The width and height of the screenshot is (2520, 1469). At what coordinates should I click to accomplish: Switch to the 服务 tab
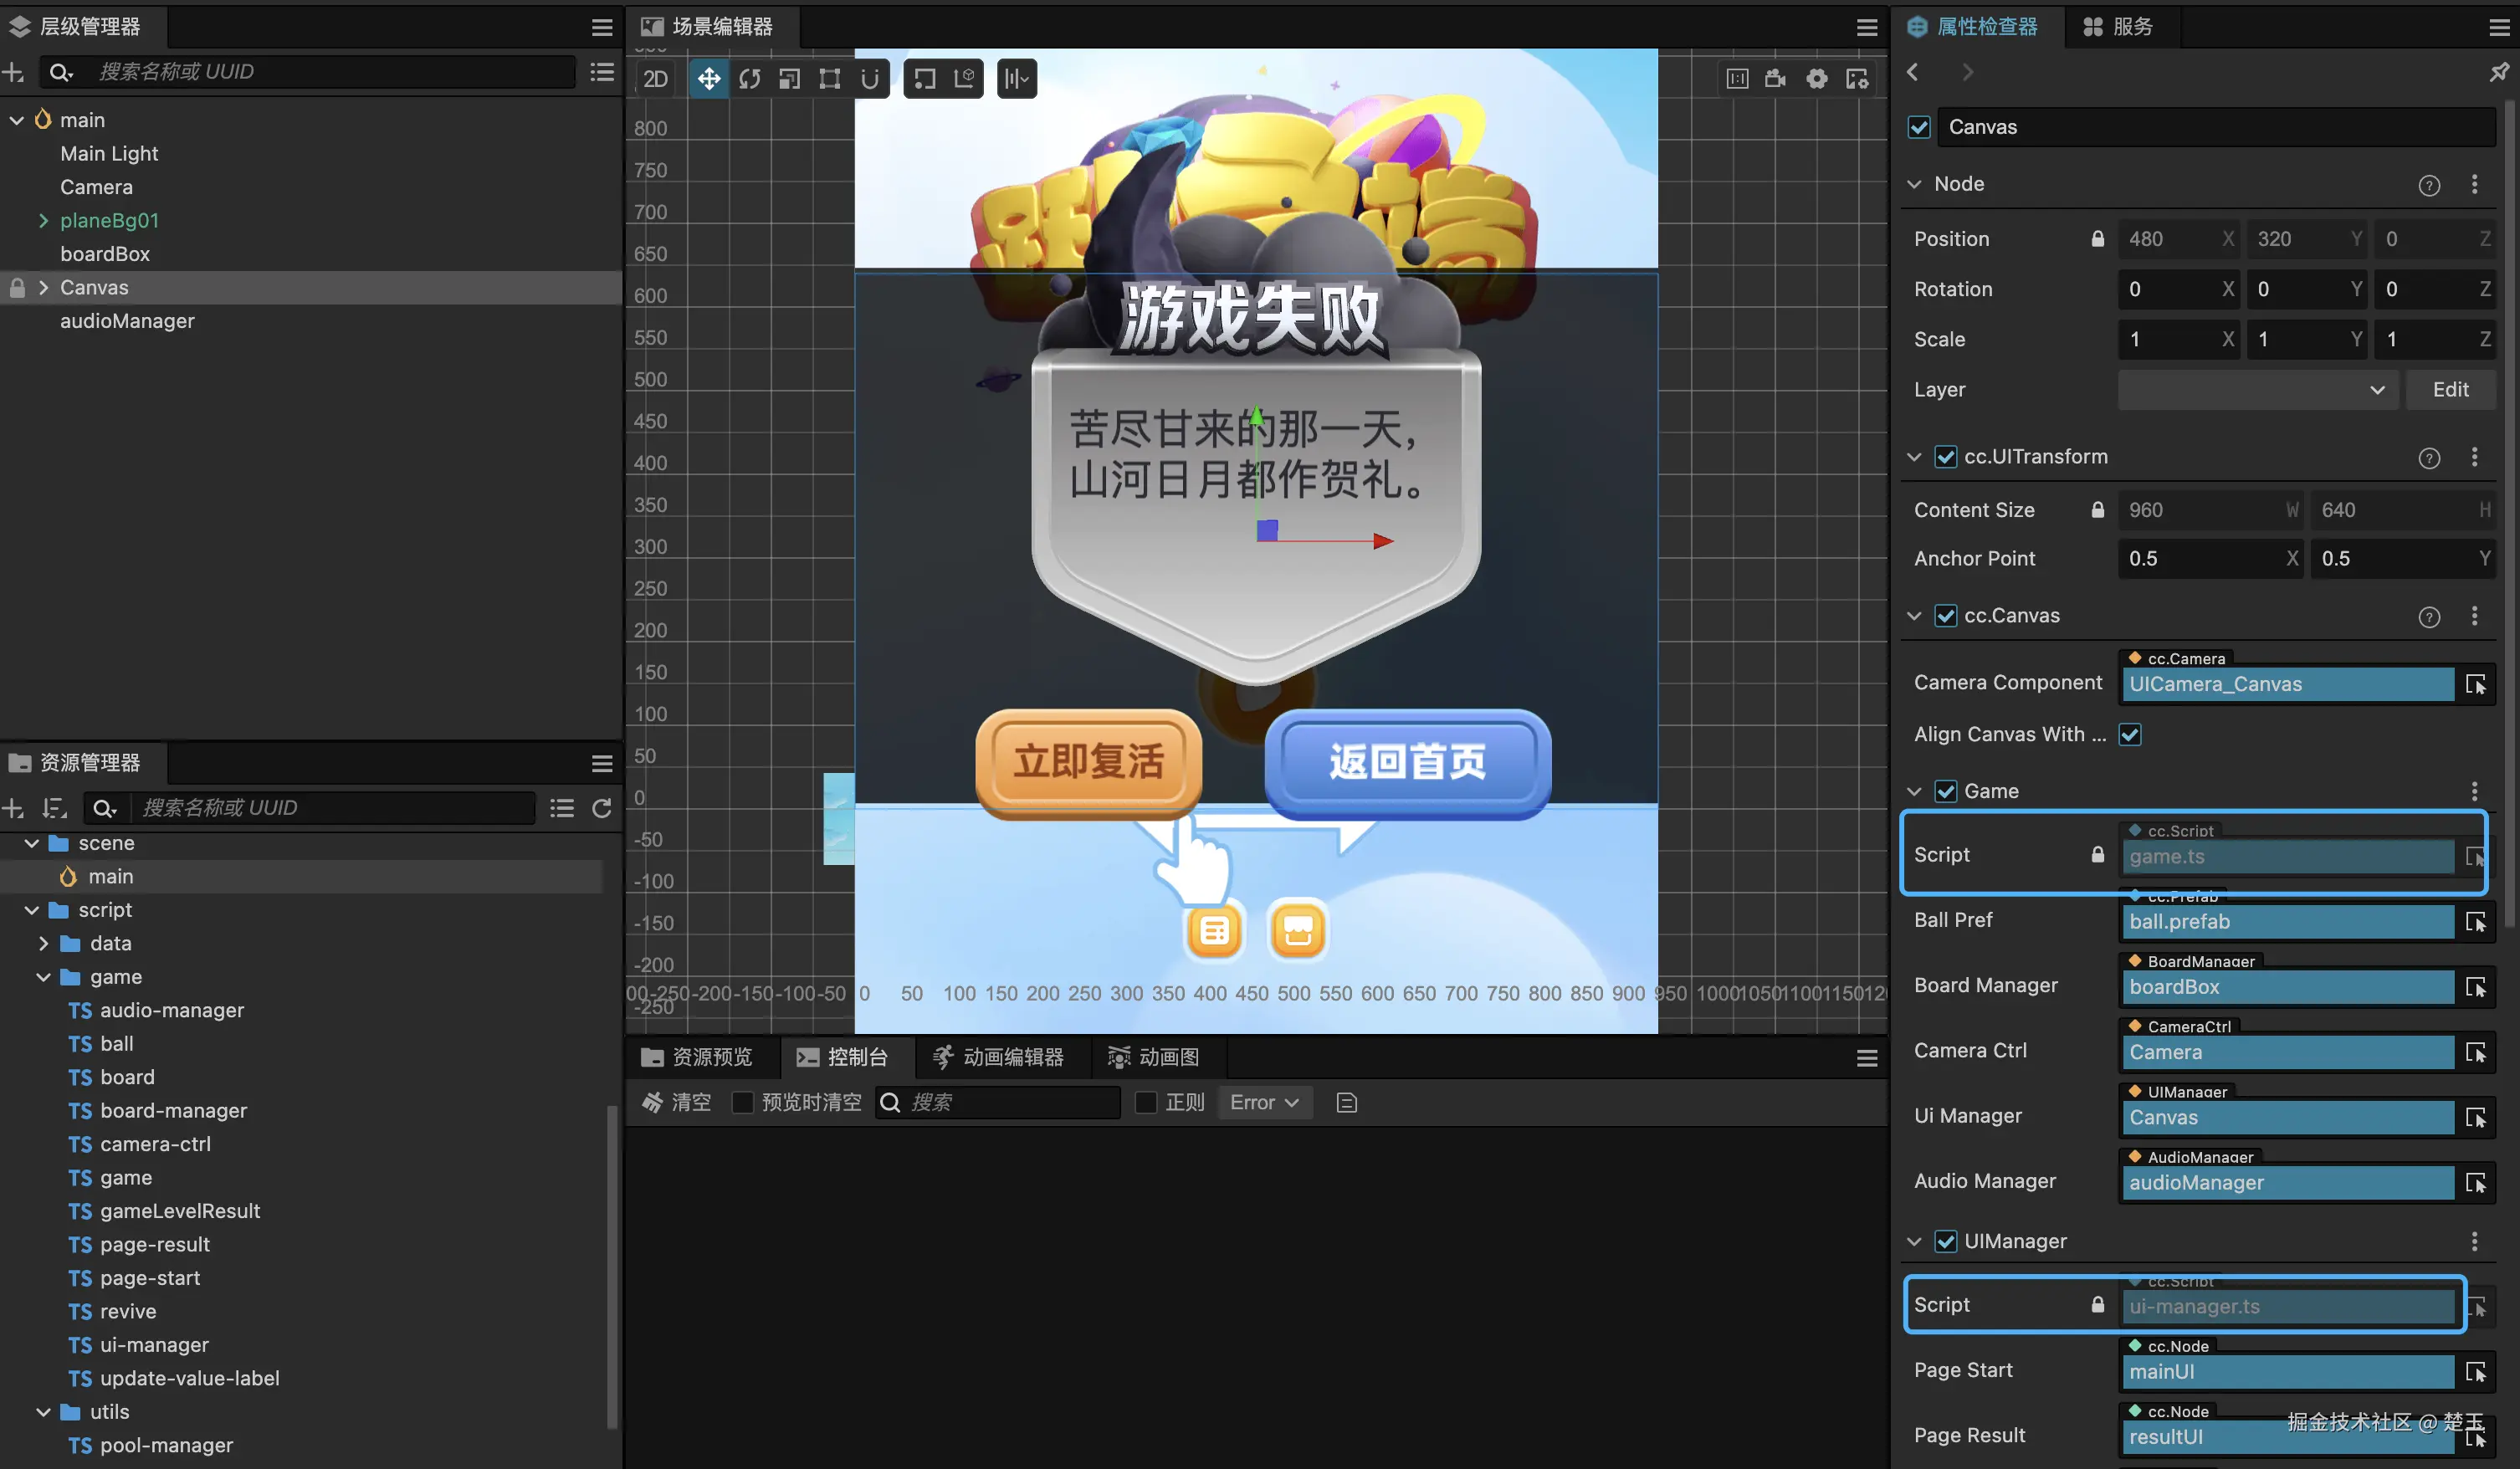coord(2119,27)
